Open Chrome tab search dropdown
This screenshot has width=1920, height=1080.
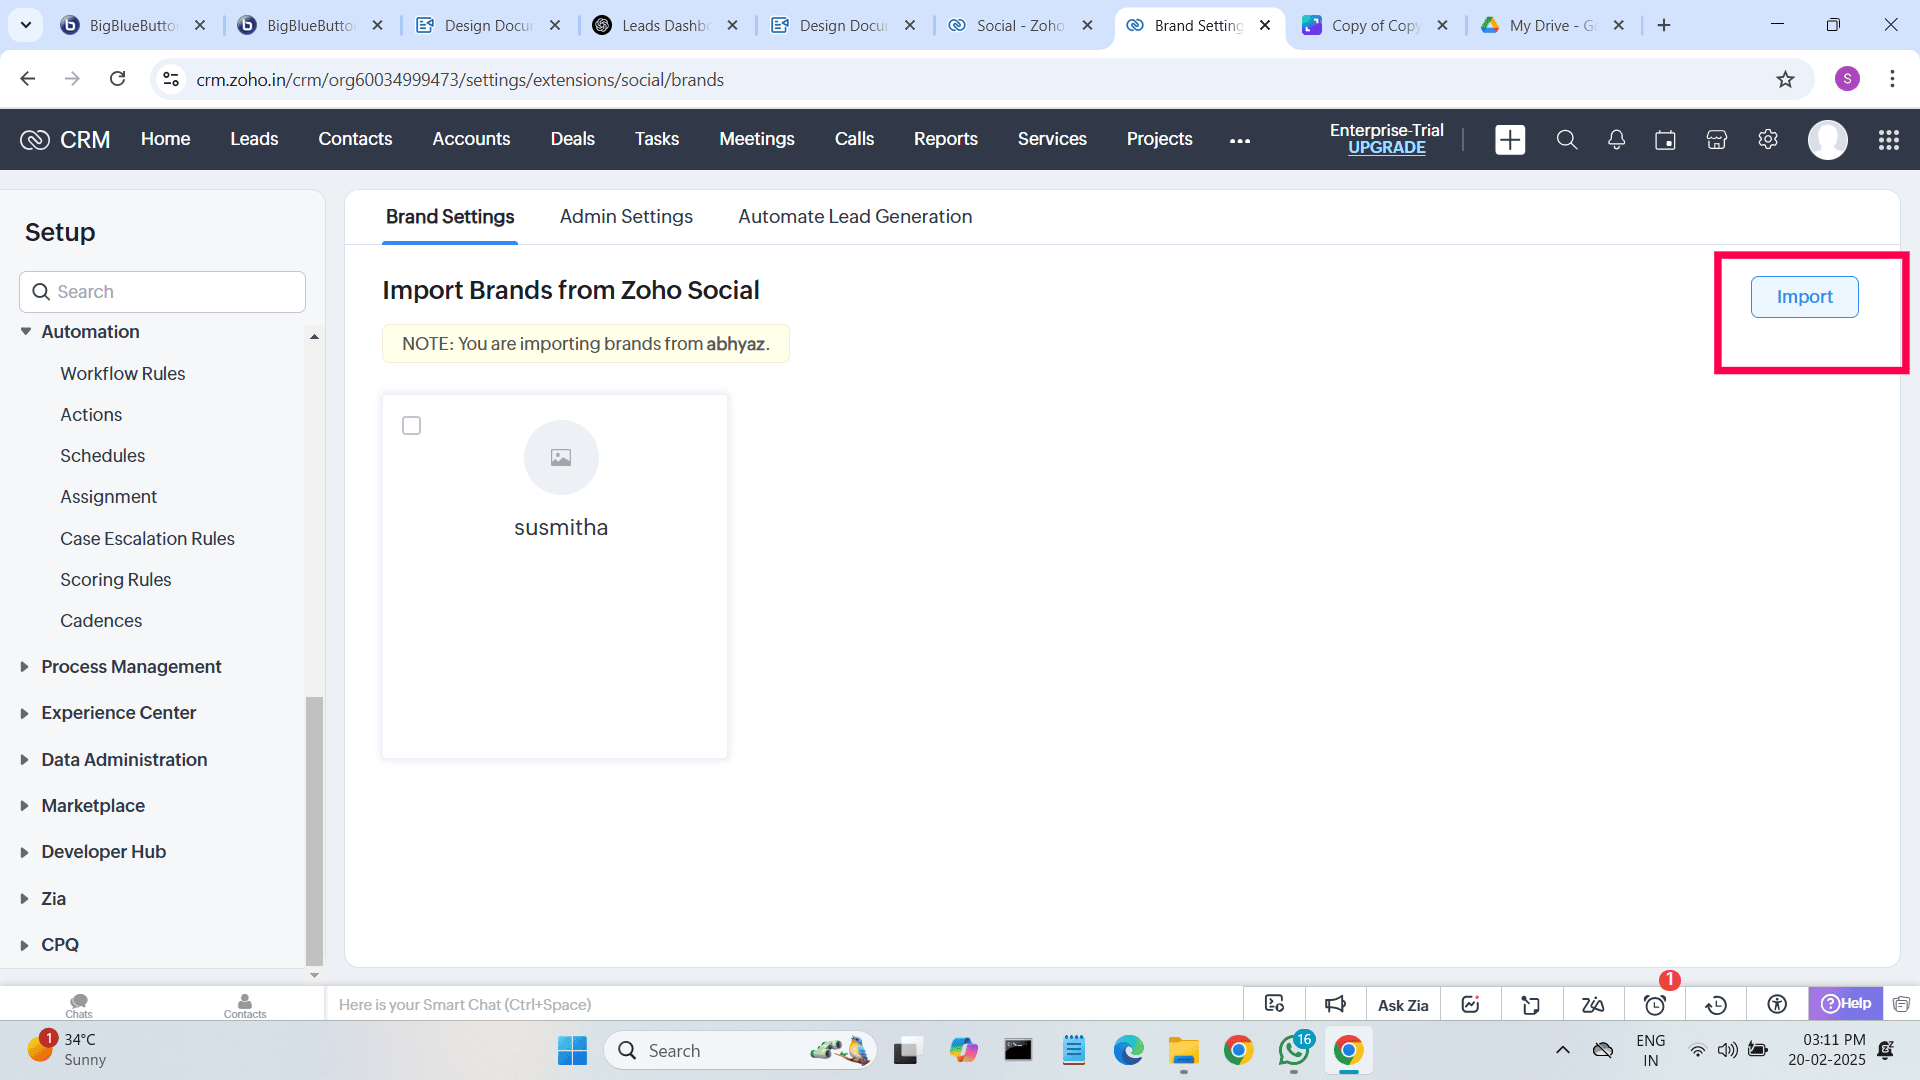tap(25, 25)
